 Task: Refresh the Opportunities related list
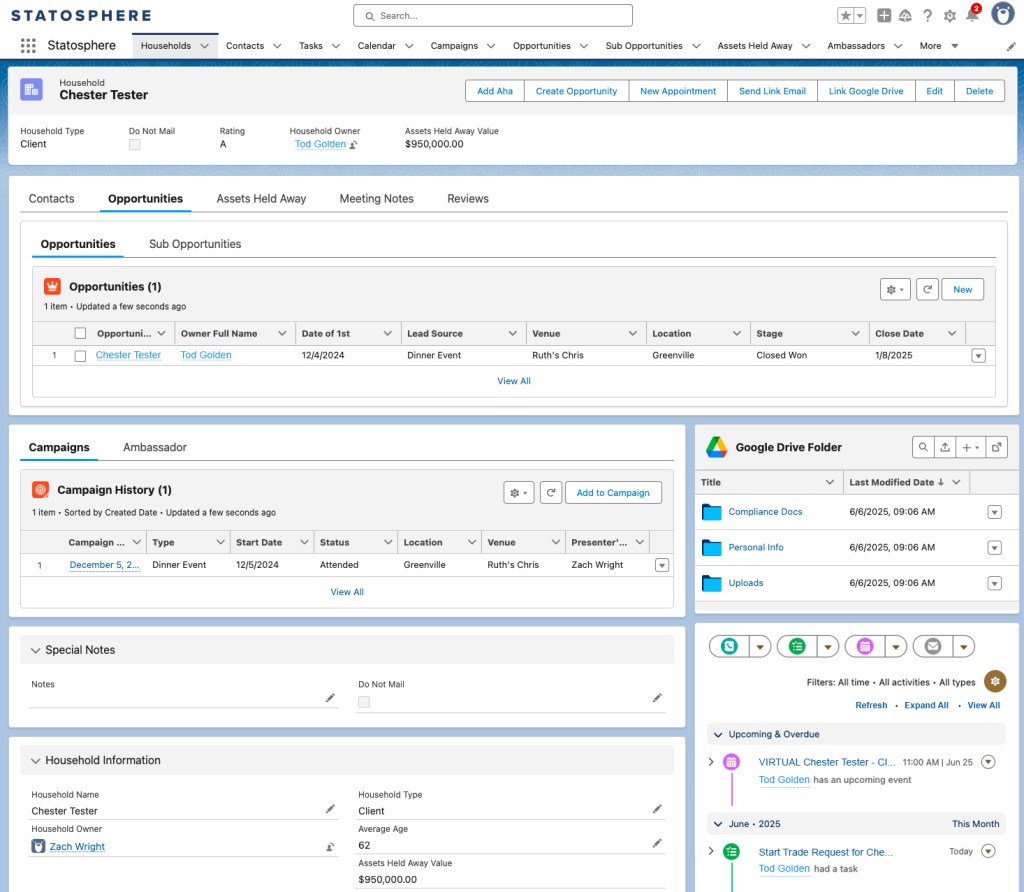click(927, 289)
